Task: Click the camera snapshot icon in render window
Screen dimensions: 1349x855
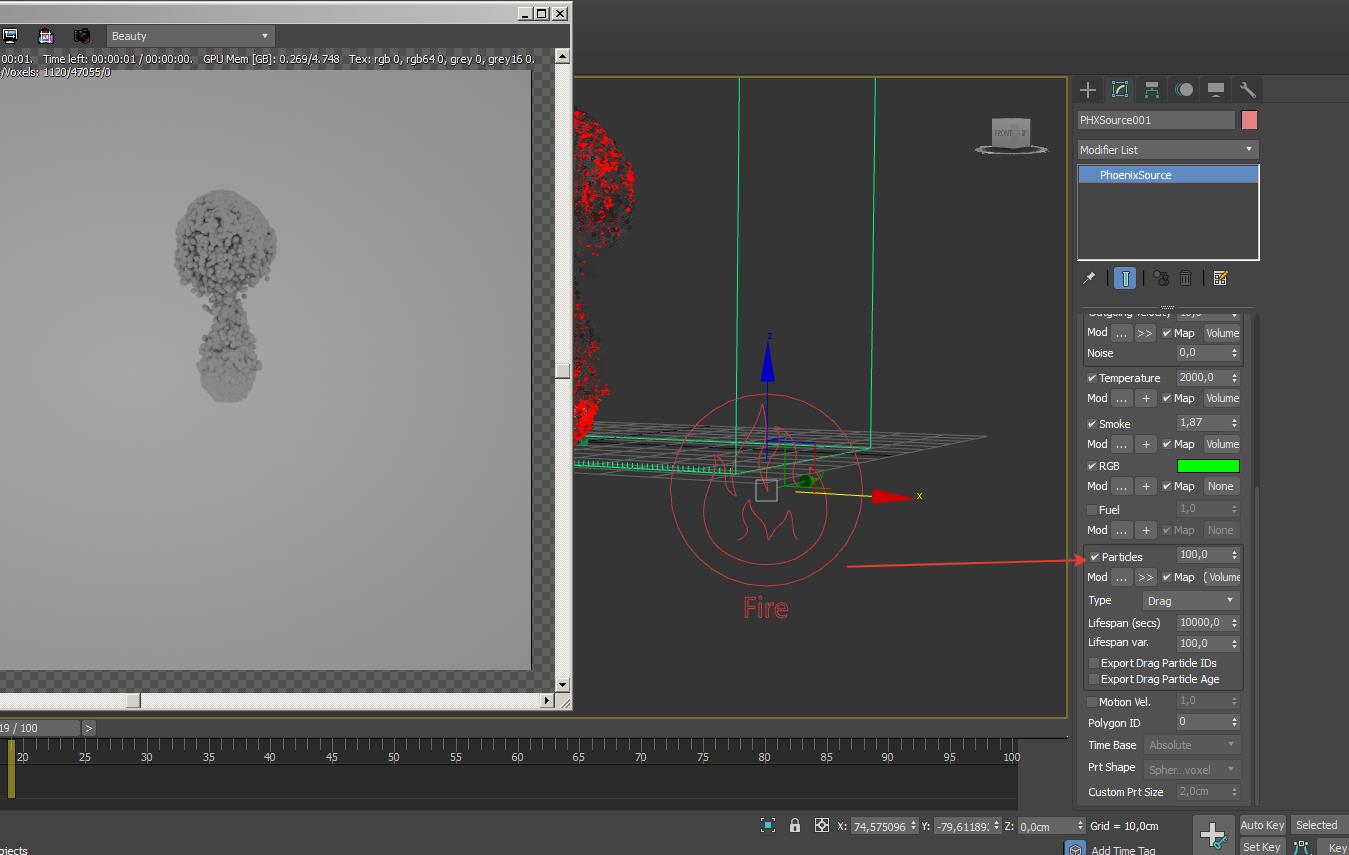Action: (x=82, y=36)
